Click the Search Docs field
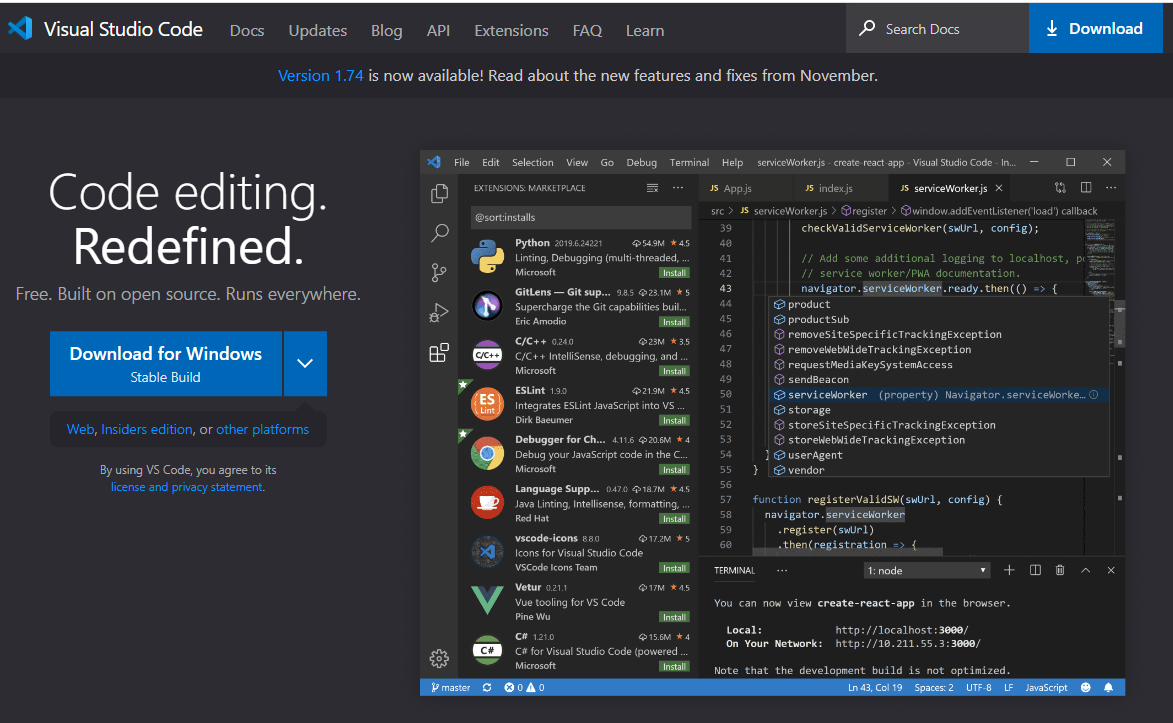The width and height of the screenshot is (1173, 723). tap(937, 28)
